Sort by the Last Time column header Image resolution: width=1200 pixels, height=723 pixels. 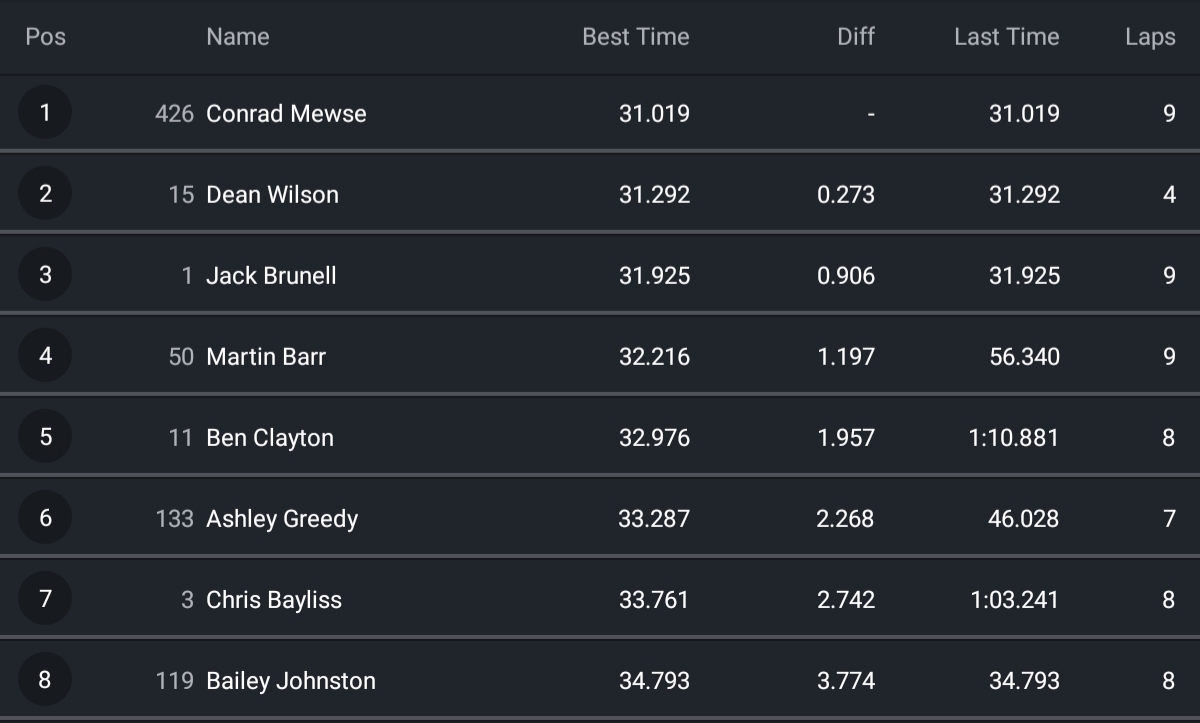(1007, 37)
